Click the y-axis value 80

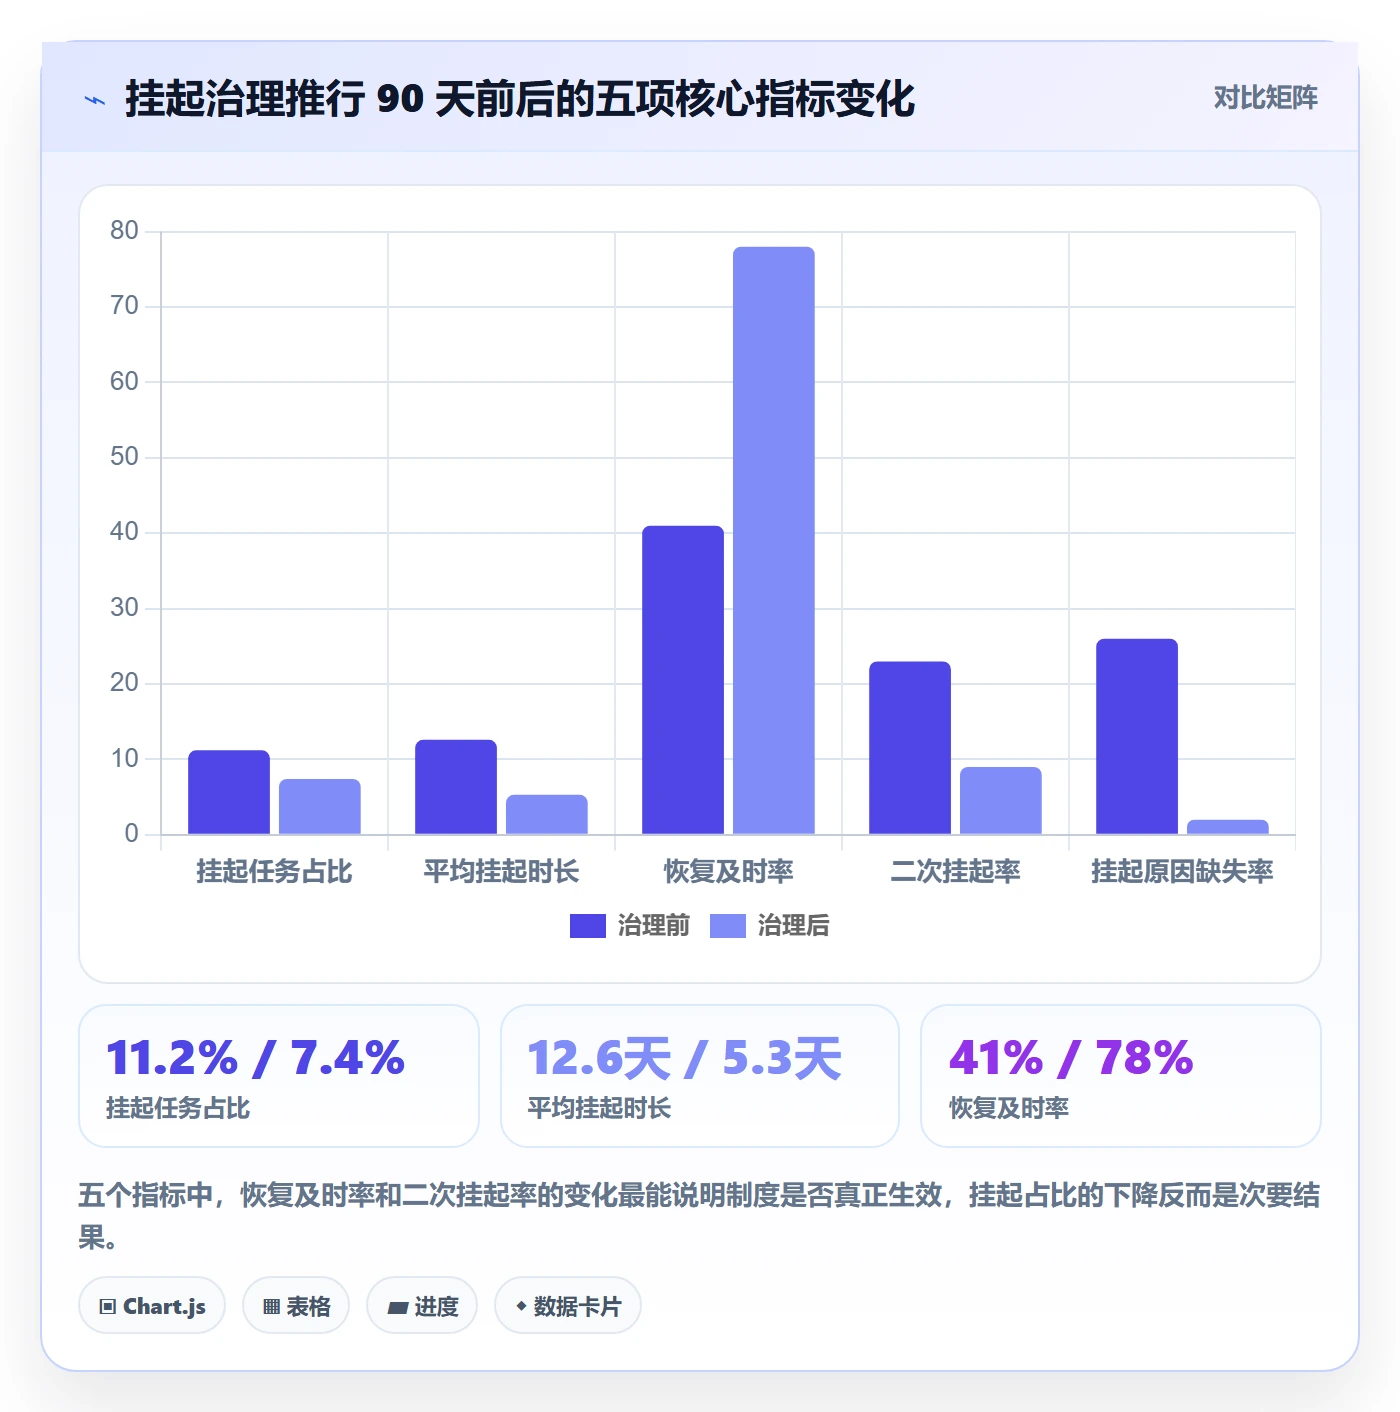coord(125,231)
